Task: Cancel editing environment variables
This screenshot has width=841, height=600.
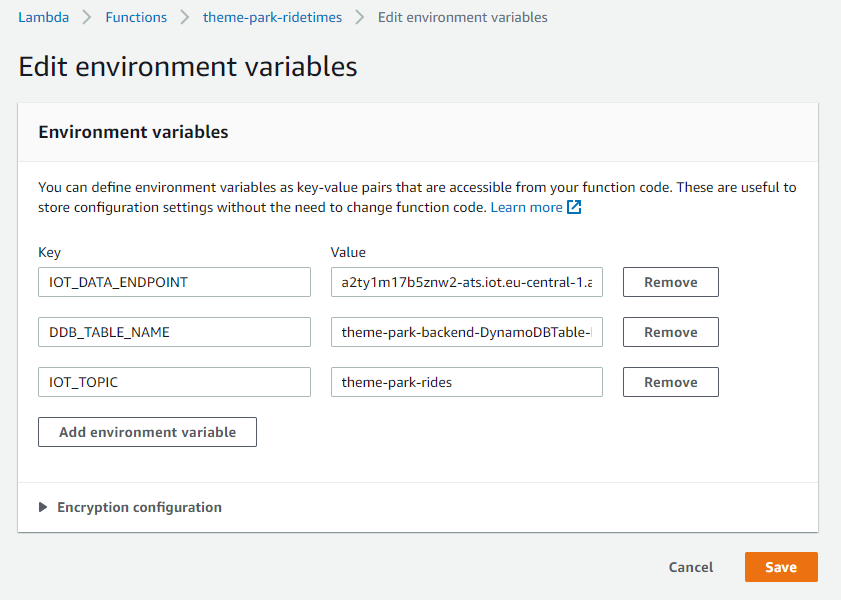Action: 690,566
